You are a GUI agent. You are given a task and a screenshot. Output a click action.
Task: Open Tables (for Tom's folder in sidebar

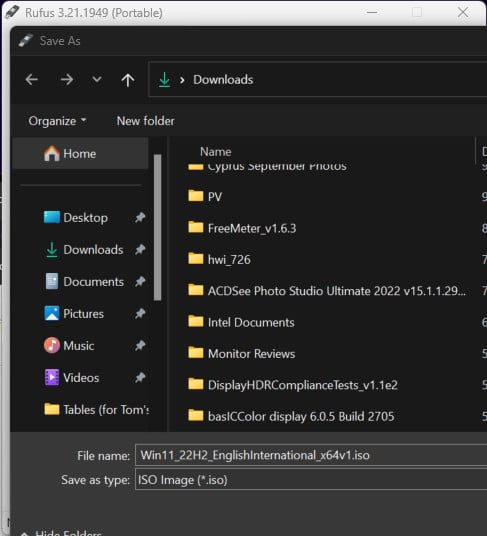pos(97,410)
